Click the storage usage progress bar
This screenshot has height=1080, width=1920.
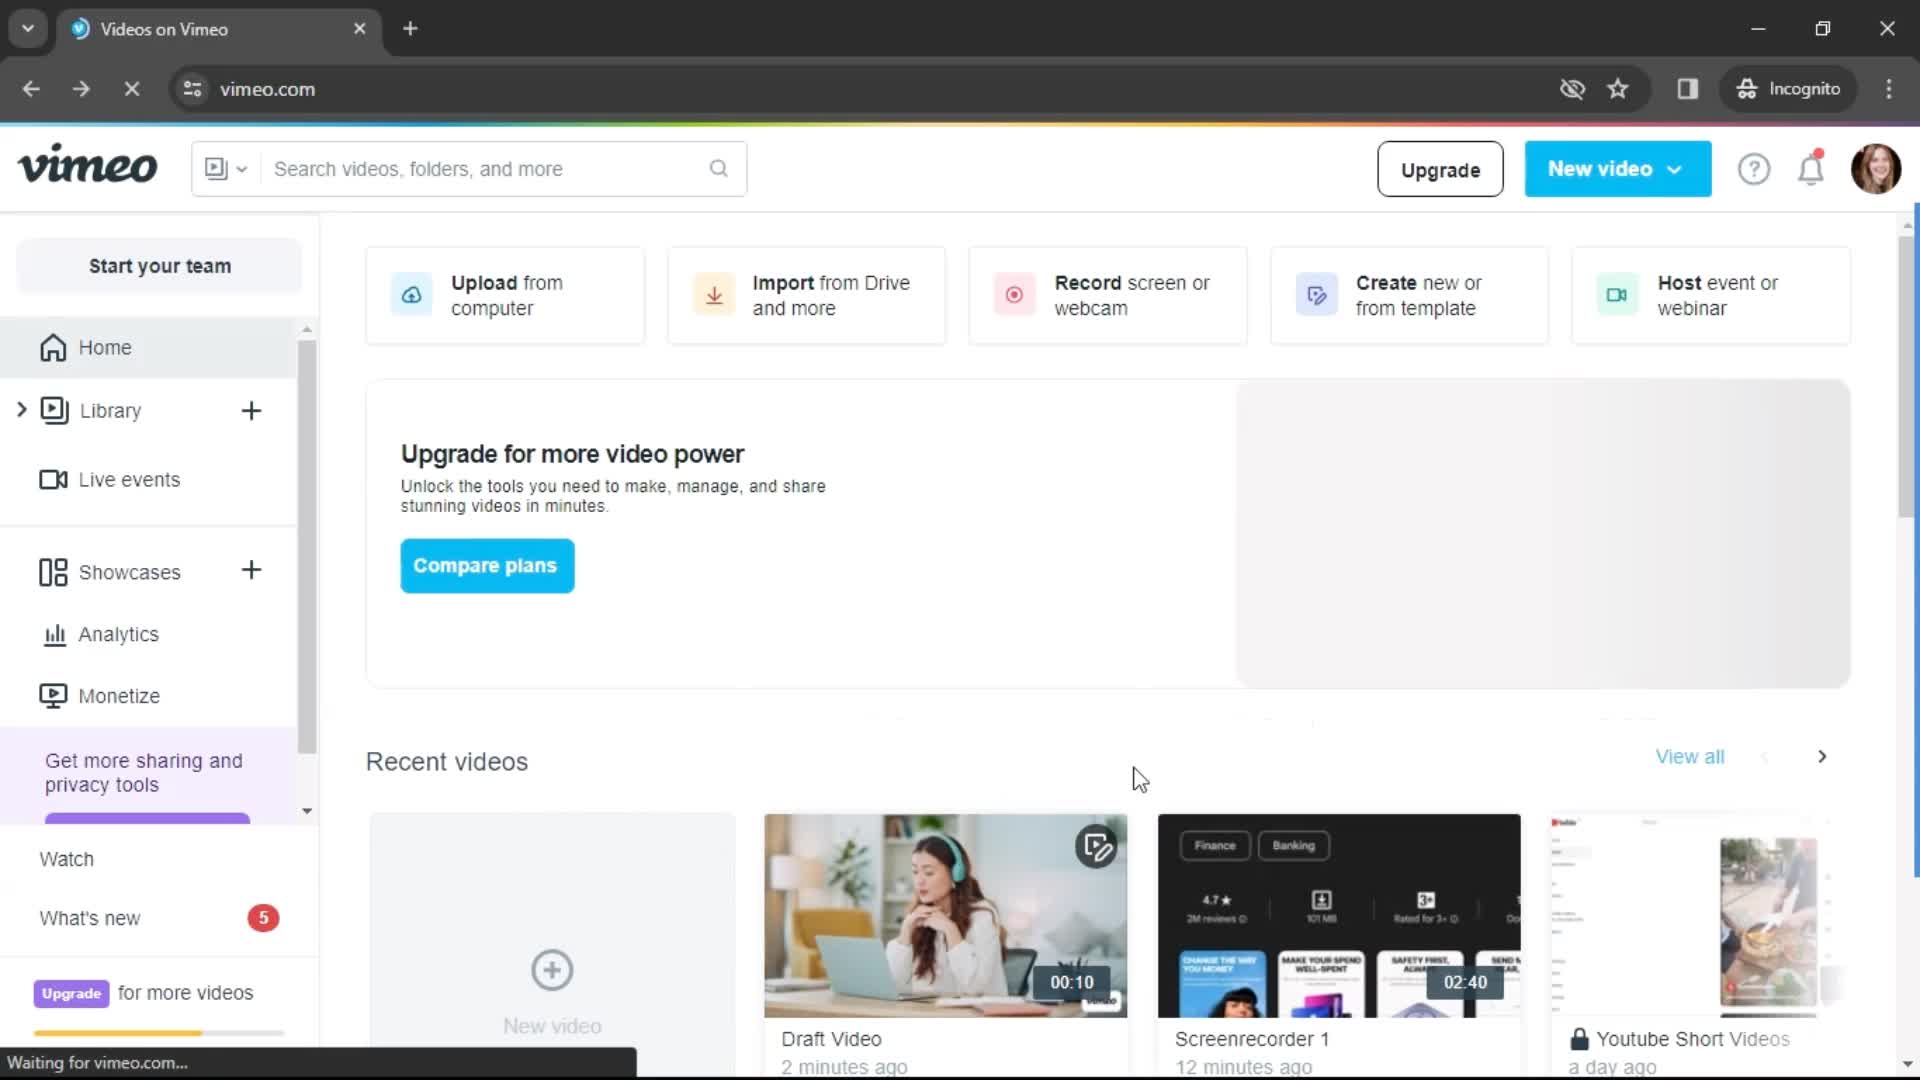click(x=159, y=1033)
